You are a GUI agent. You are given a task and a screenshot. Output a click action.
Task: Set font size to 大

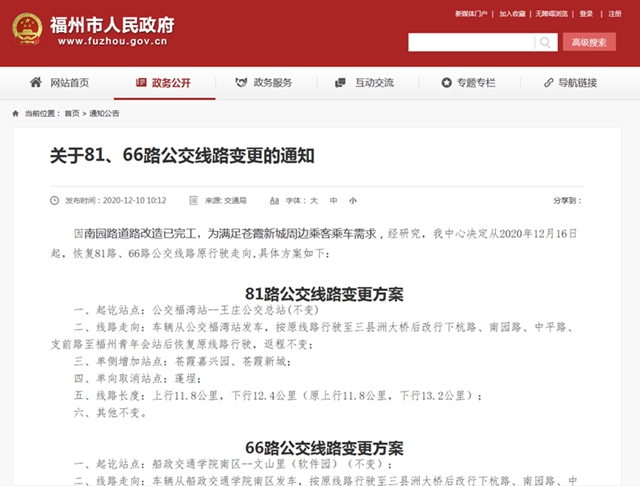coord(313,200)
